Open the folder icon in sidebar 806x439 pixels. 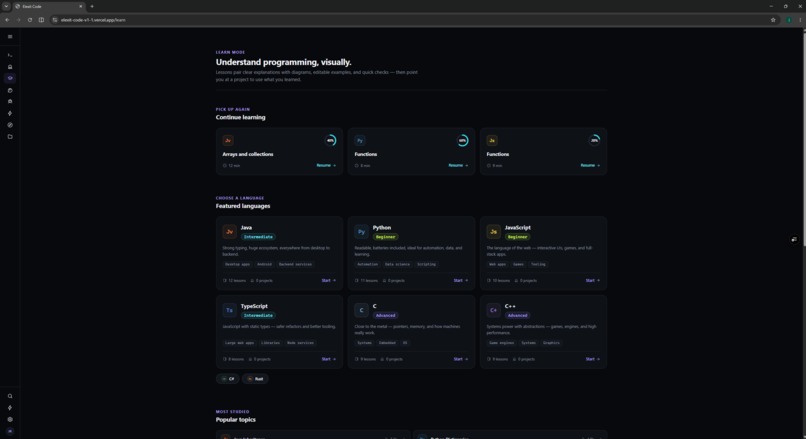[x=10, y=137]
